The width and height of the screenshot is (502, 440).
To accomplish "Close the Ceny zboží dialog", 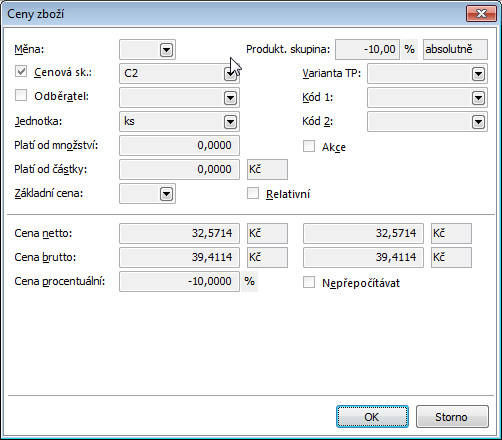I will coord(481,14).
